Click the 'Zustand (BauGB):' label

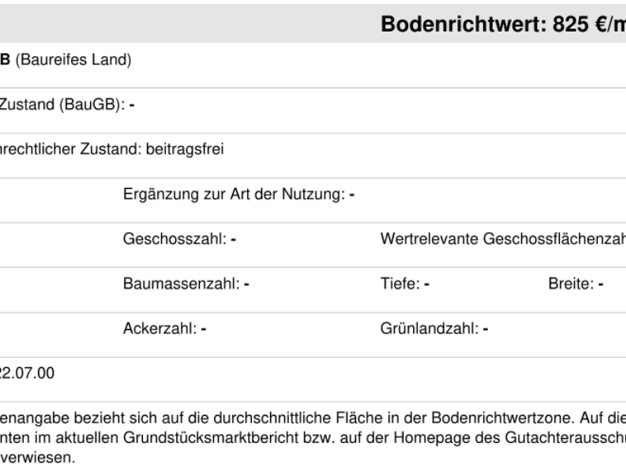tap(62, 105)
